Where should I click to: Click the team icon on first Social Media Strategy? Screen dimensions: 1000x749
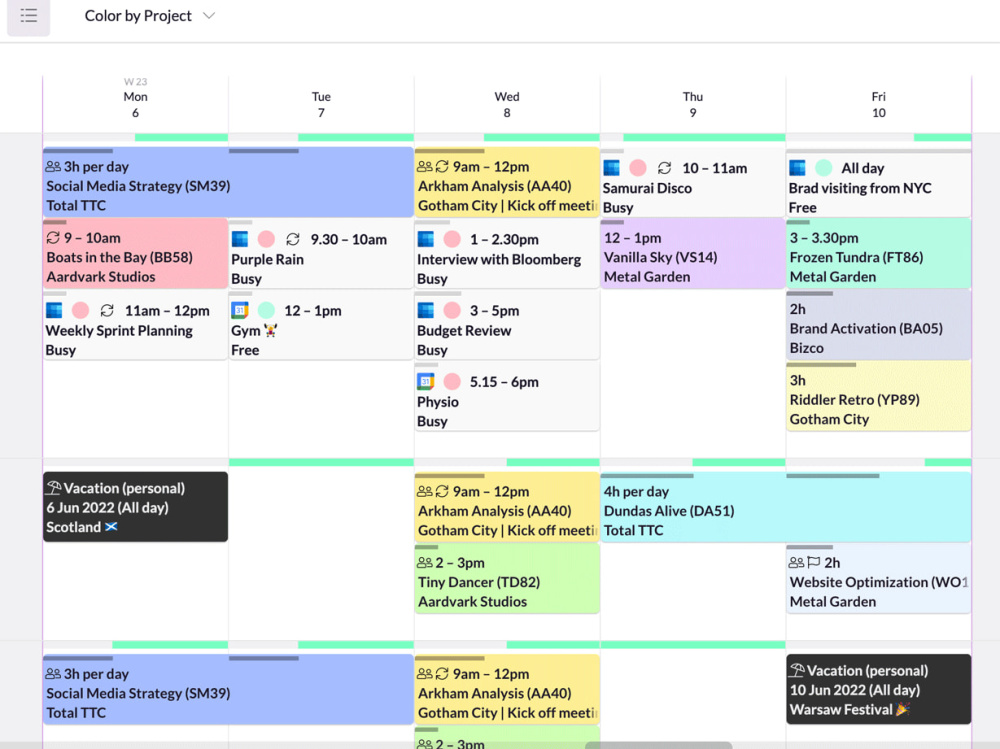(x=53, y=167)
